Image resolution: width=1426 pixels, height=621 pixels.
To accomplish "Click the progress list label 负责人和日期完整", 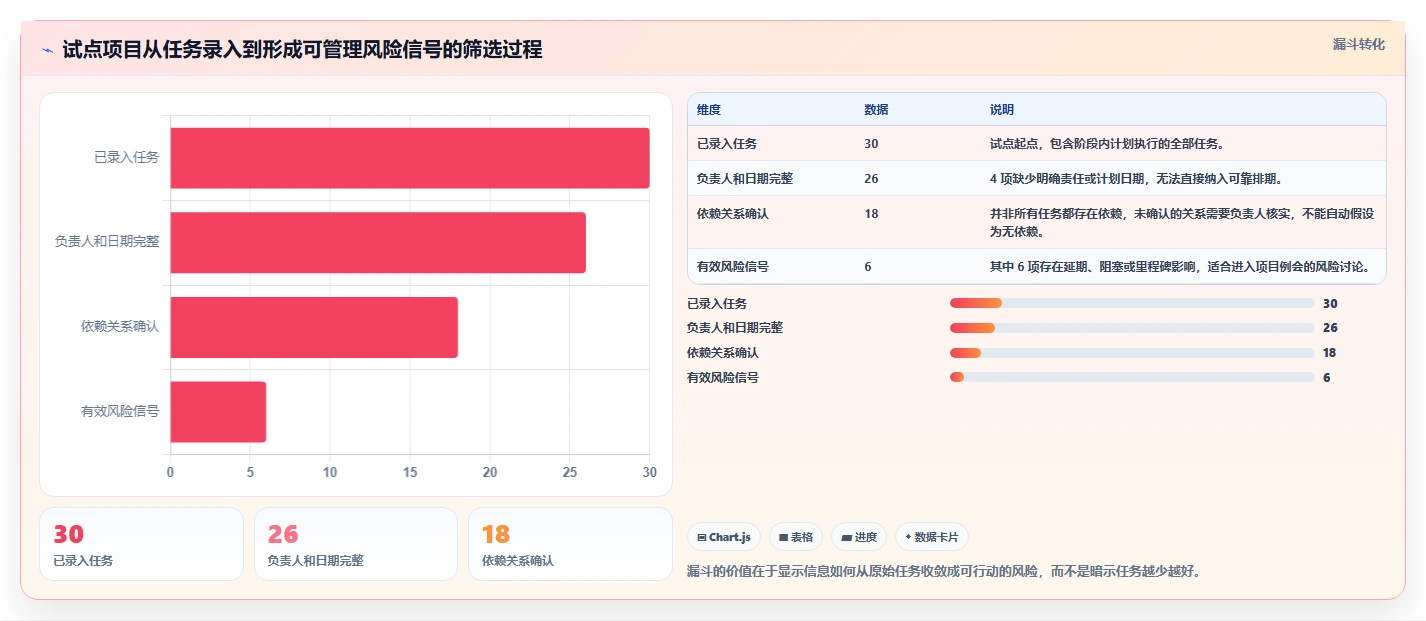I will click(x=735, y=328).
